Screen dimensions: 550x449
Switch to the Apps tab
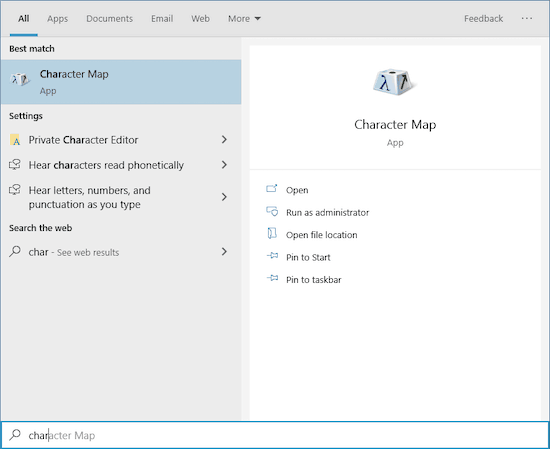tap(58, 19)
